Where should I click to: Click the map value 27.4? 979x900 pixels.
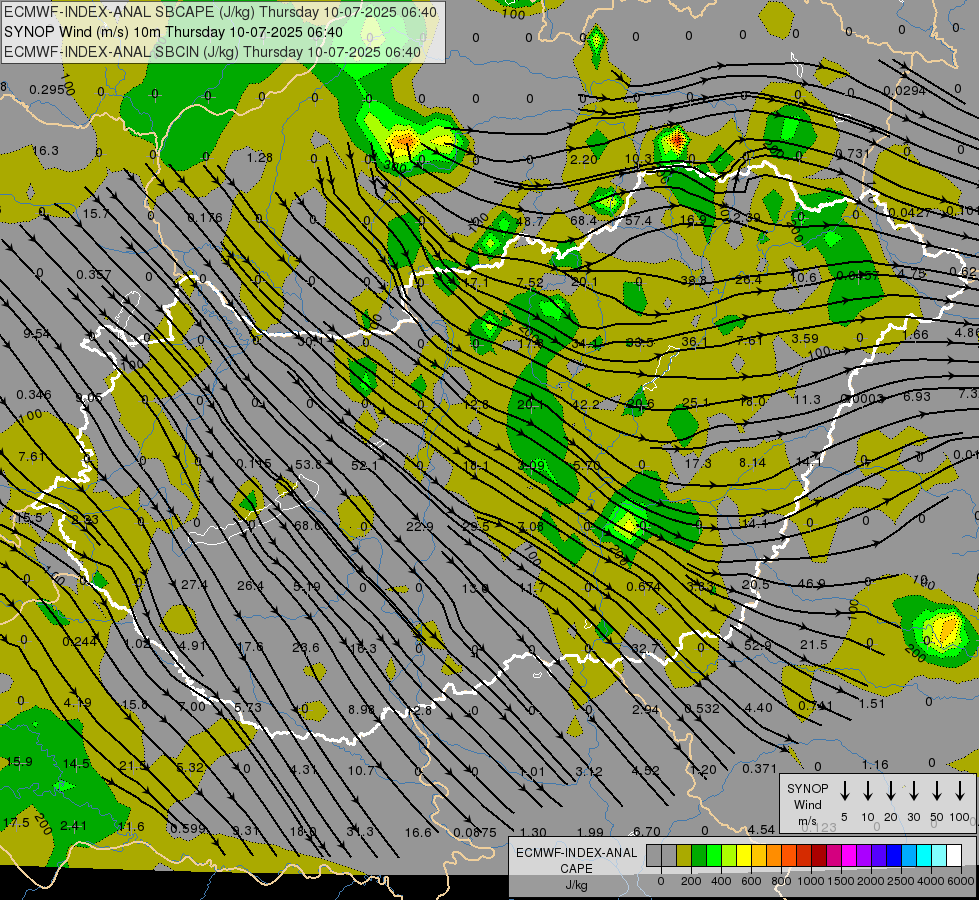coord(194,585)
